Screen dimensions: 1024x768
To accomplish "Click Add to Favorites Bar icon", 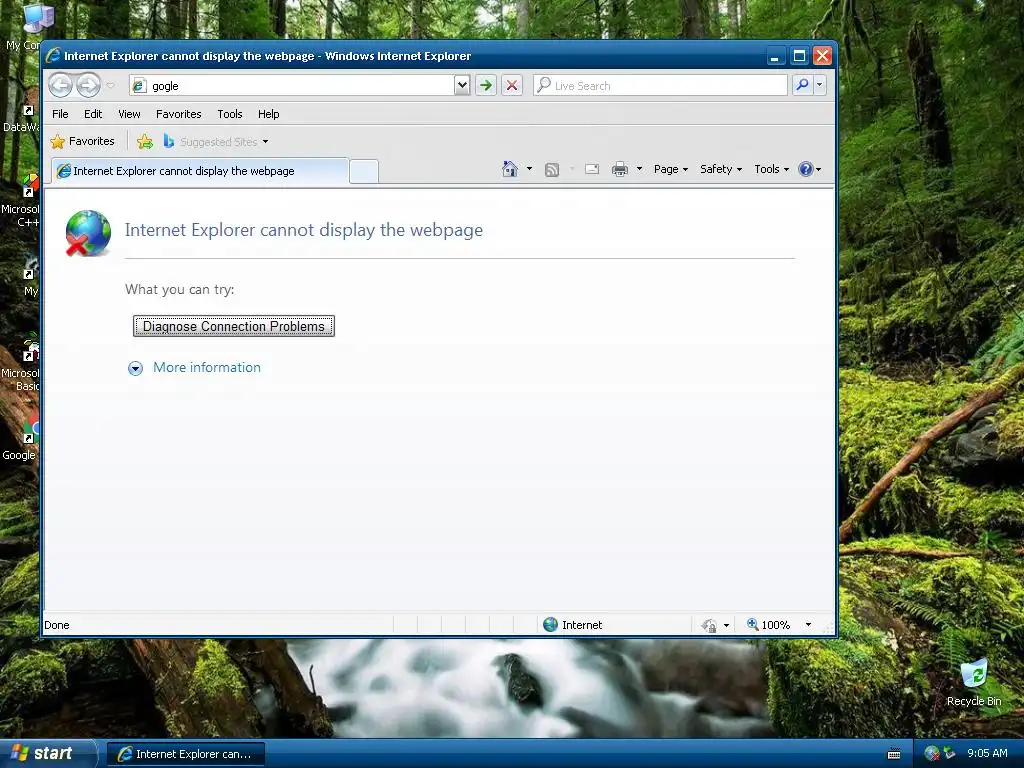I will (x=145, y=141).
